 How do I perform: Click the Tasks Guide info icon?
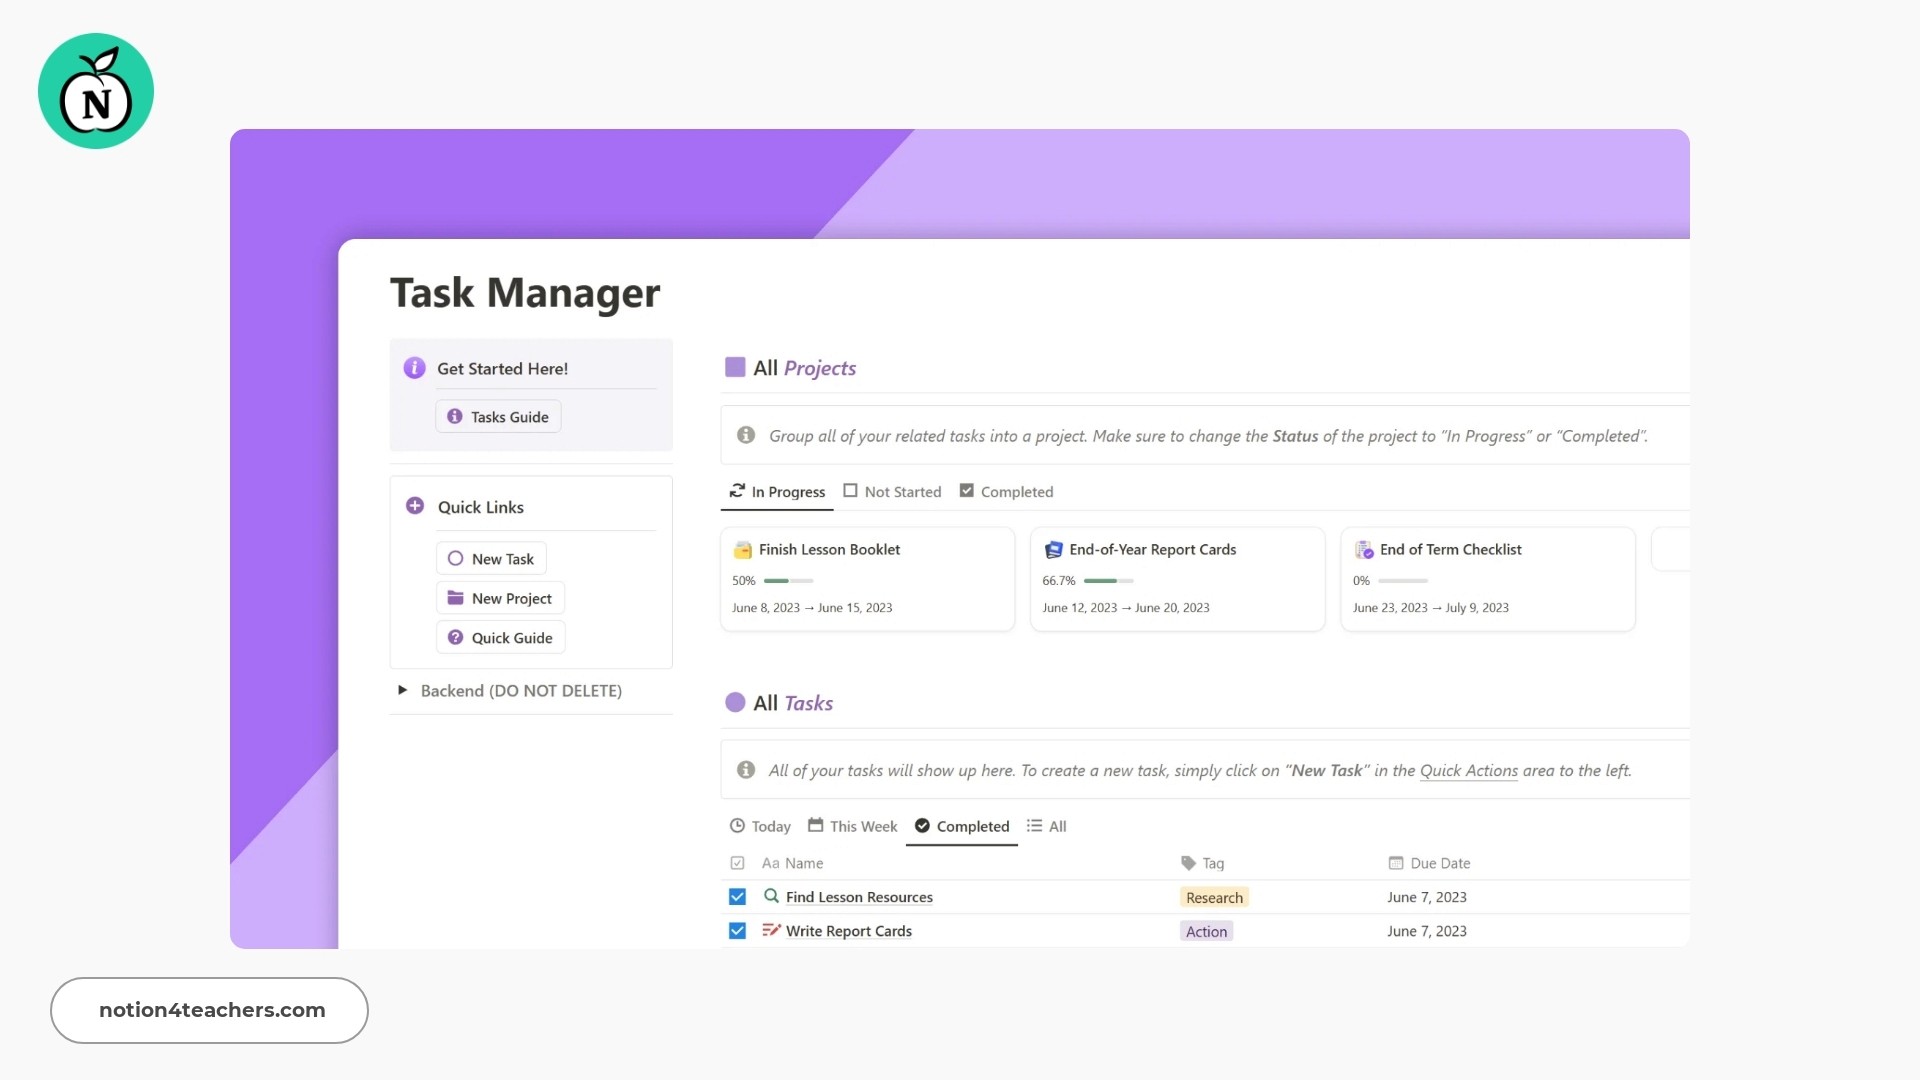point(456,417)
